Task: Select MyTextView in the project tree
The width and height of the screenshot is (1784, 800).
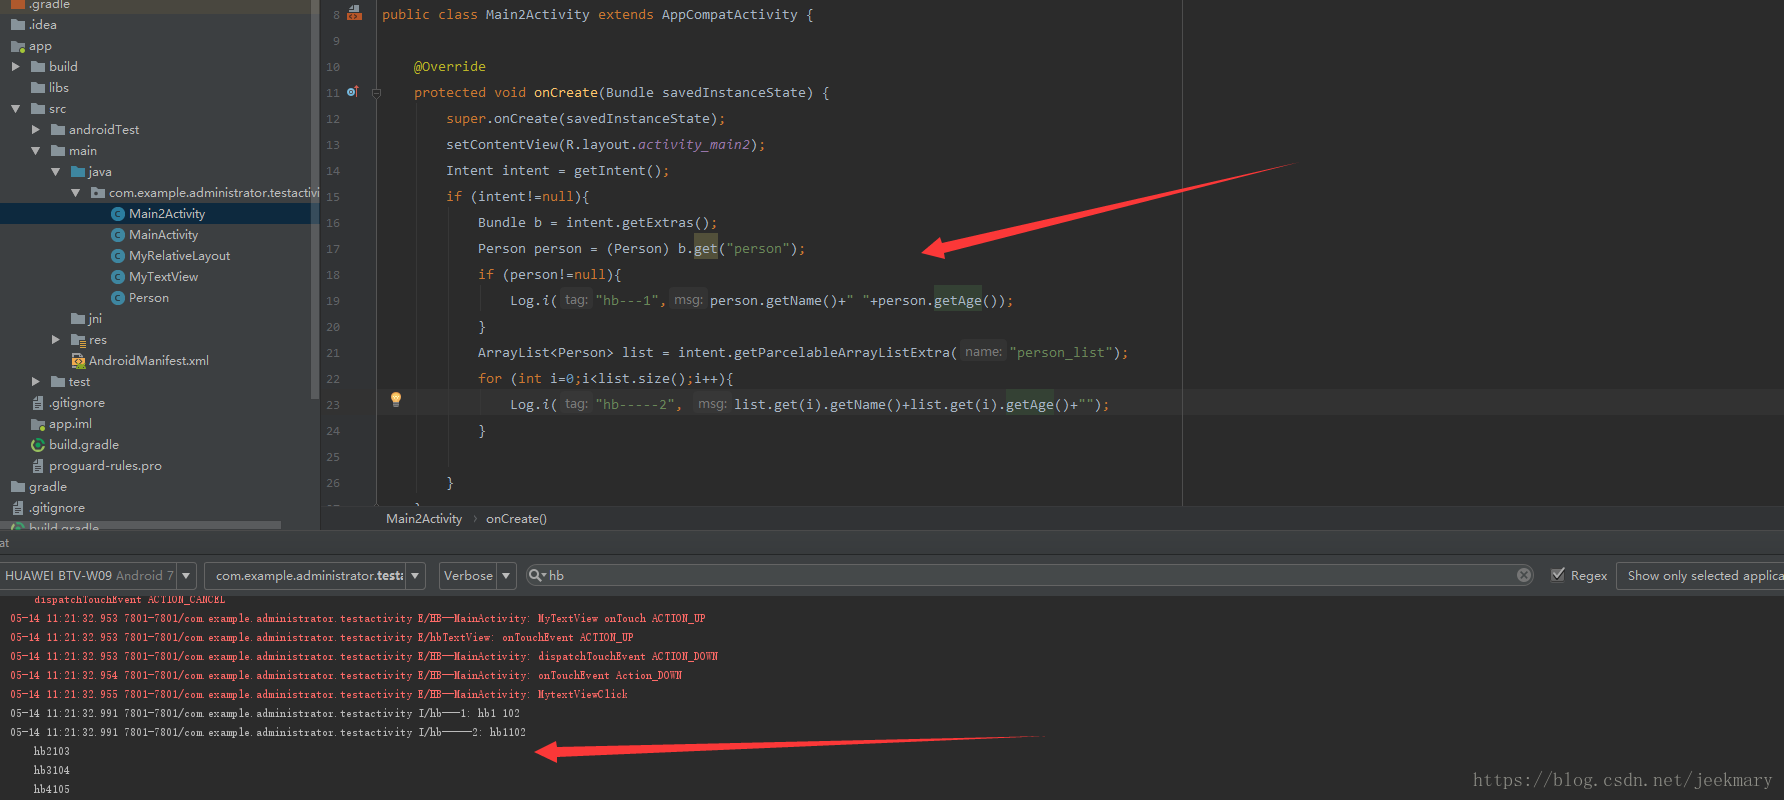Action: [x=163, y=277]
